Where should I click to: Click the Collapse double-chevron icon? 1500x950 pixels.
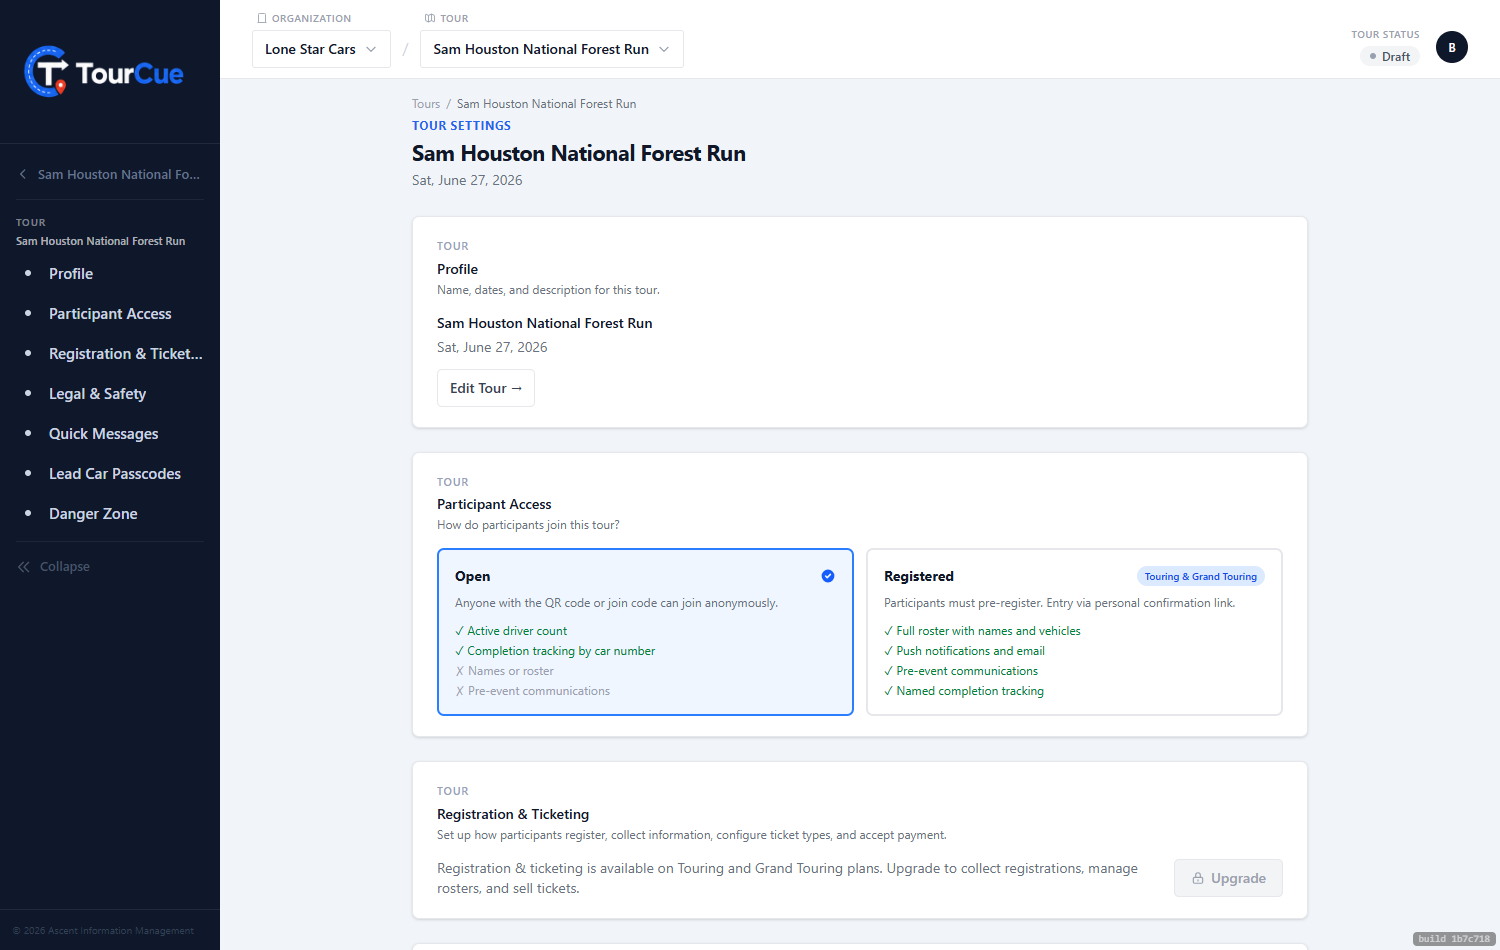tap(24, 567)
